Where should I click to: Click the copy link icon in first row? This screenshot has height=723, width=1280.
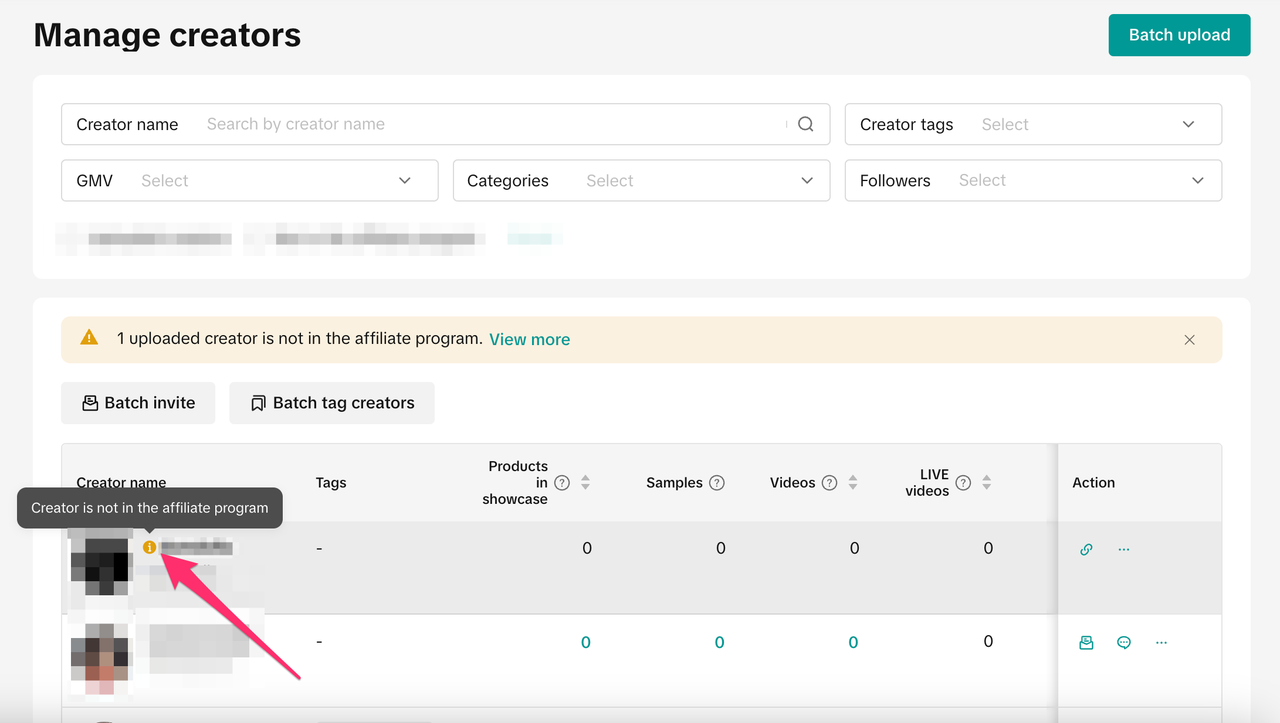(x=1086, y=549)
